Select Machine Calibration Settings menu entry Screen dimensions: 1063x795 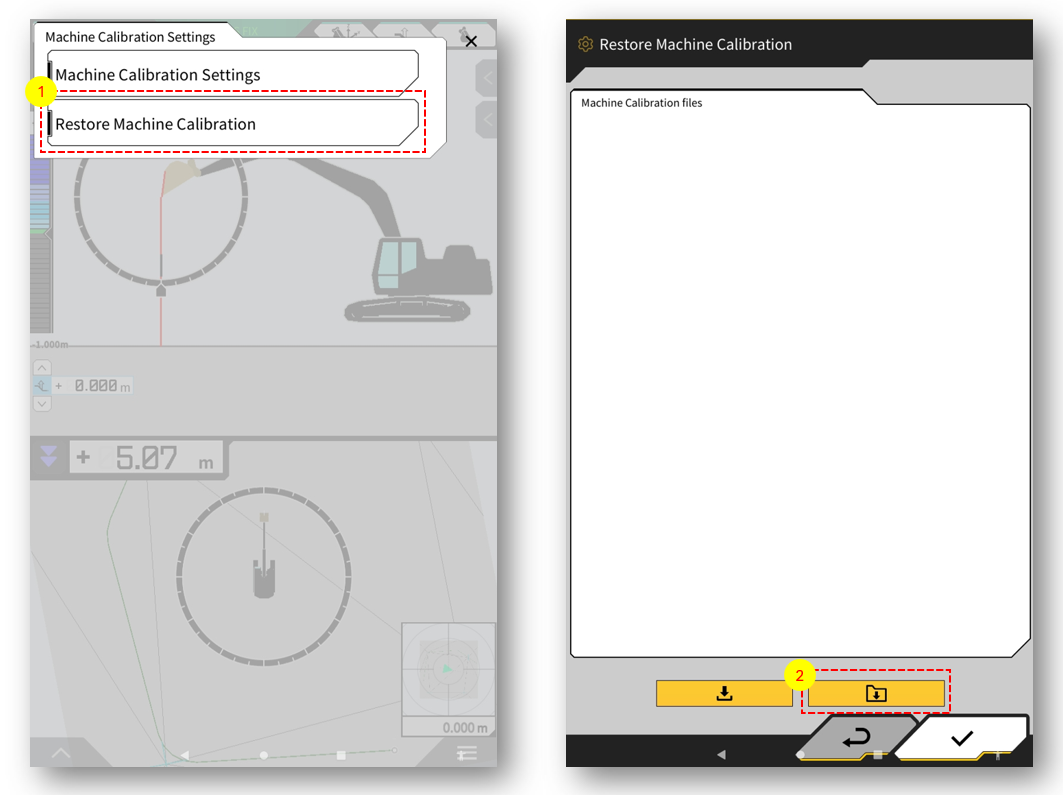233,75
